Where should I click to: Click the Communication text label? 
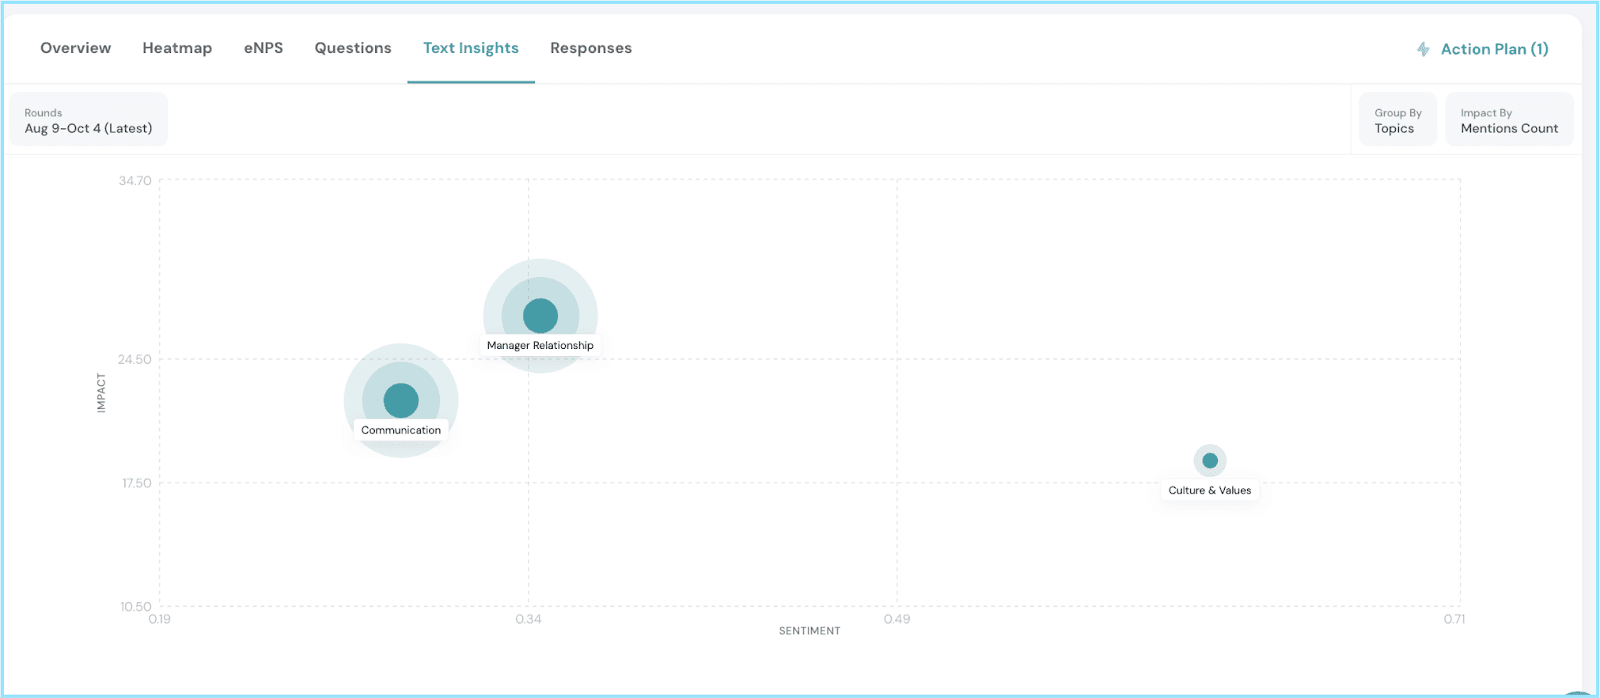coord(401,431)
